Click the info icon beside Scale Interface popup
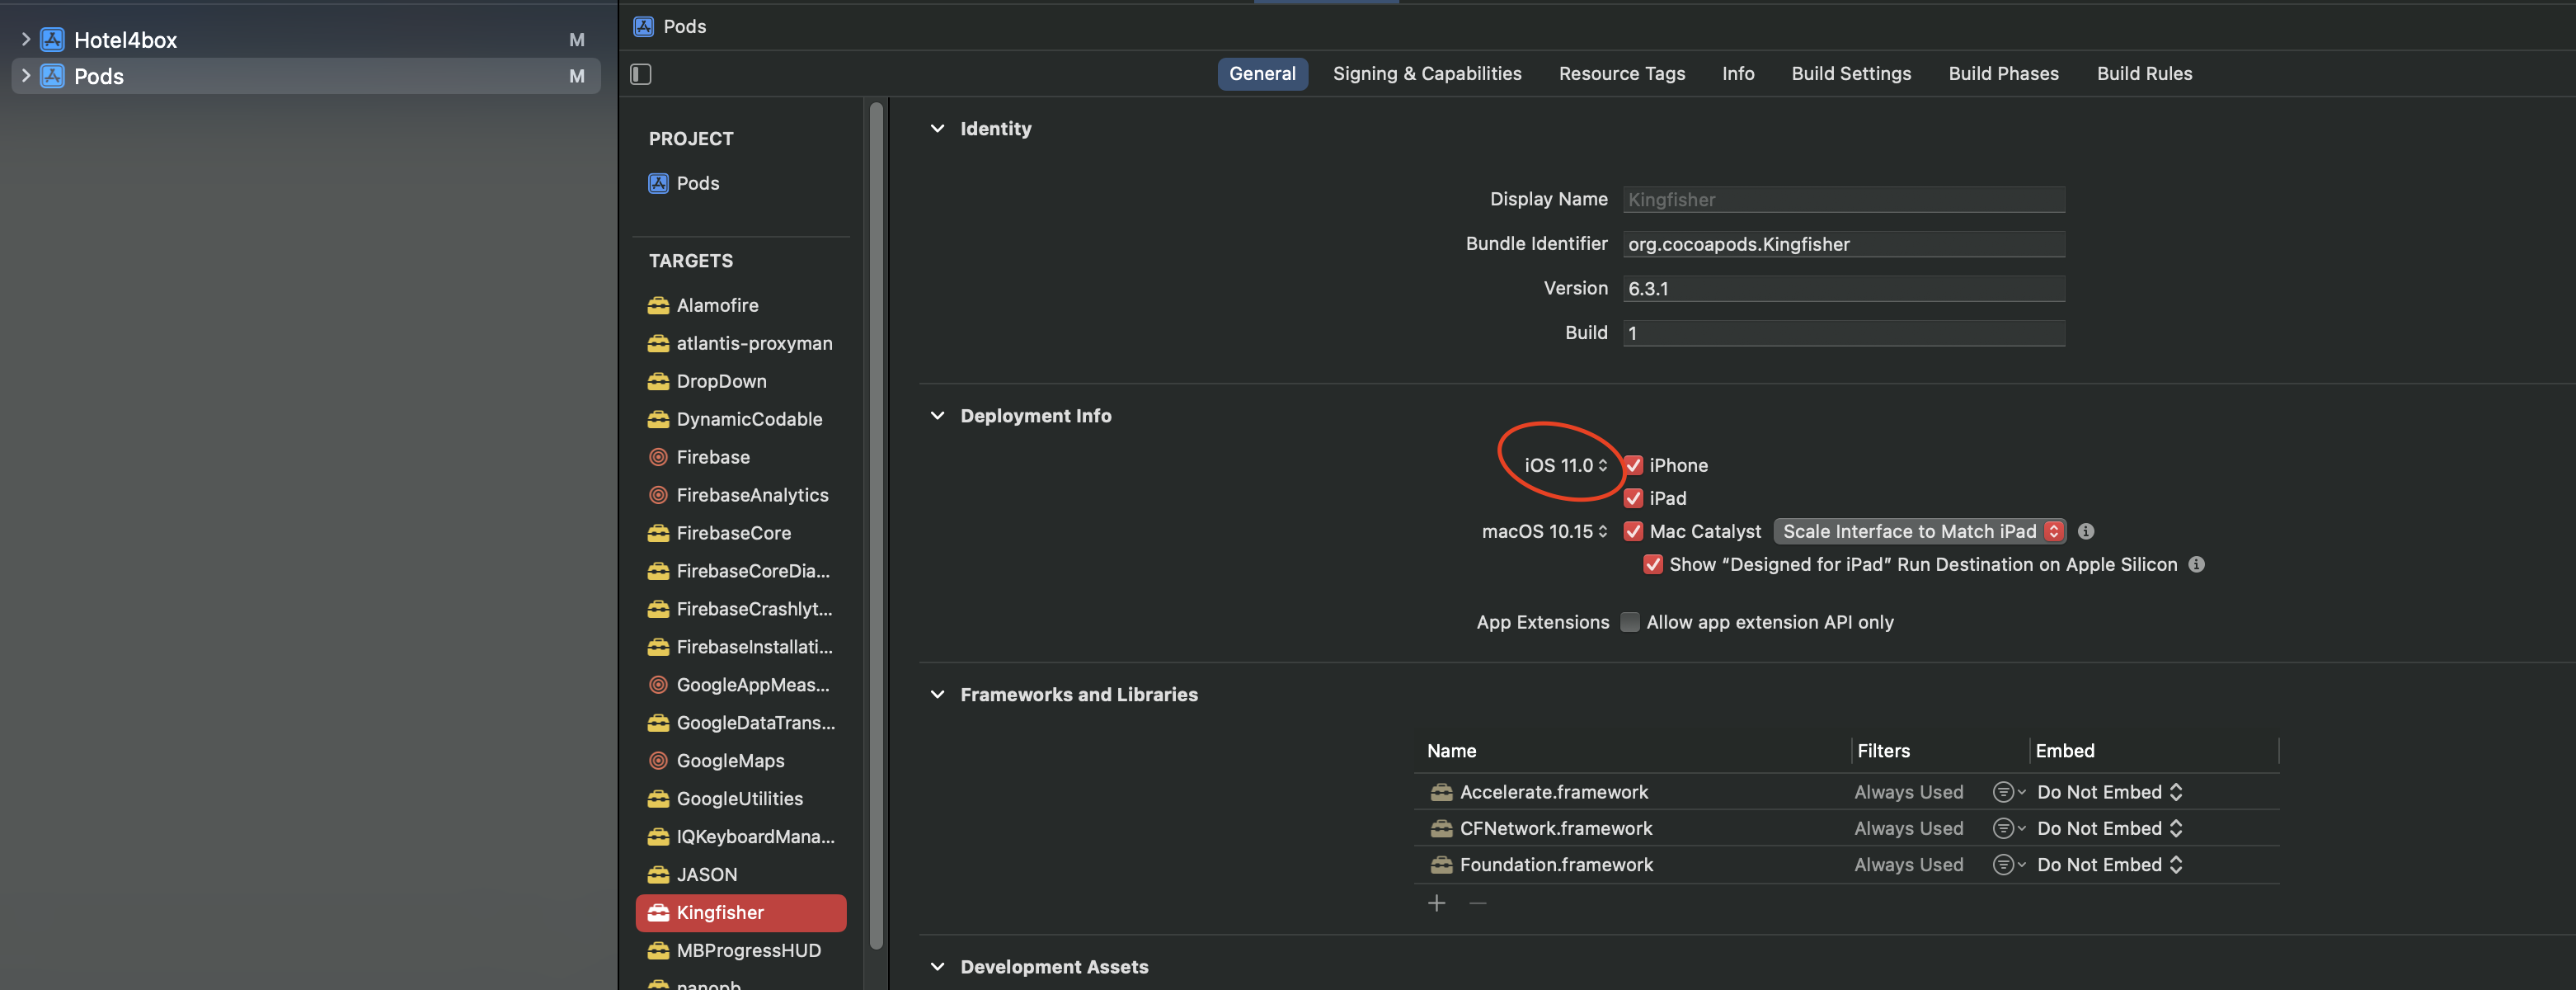The width and height of the screenshot is (2576, 990). click(x=2086, y=532)
